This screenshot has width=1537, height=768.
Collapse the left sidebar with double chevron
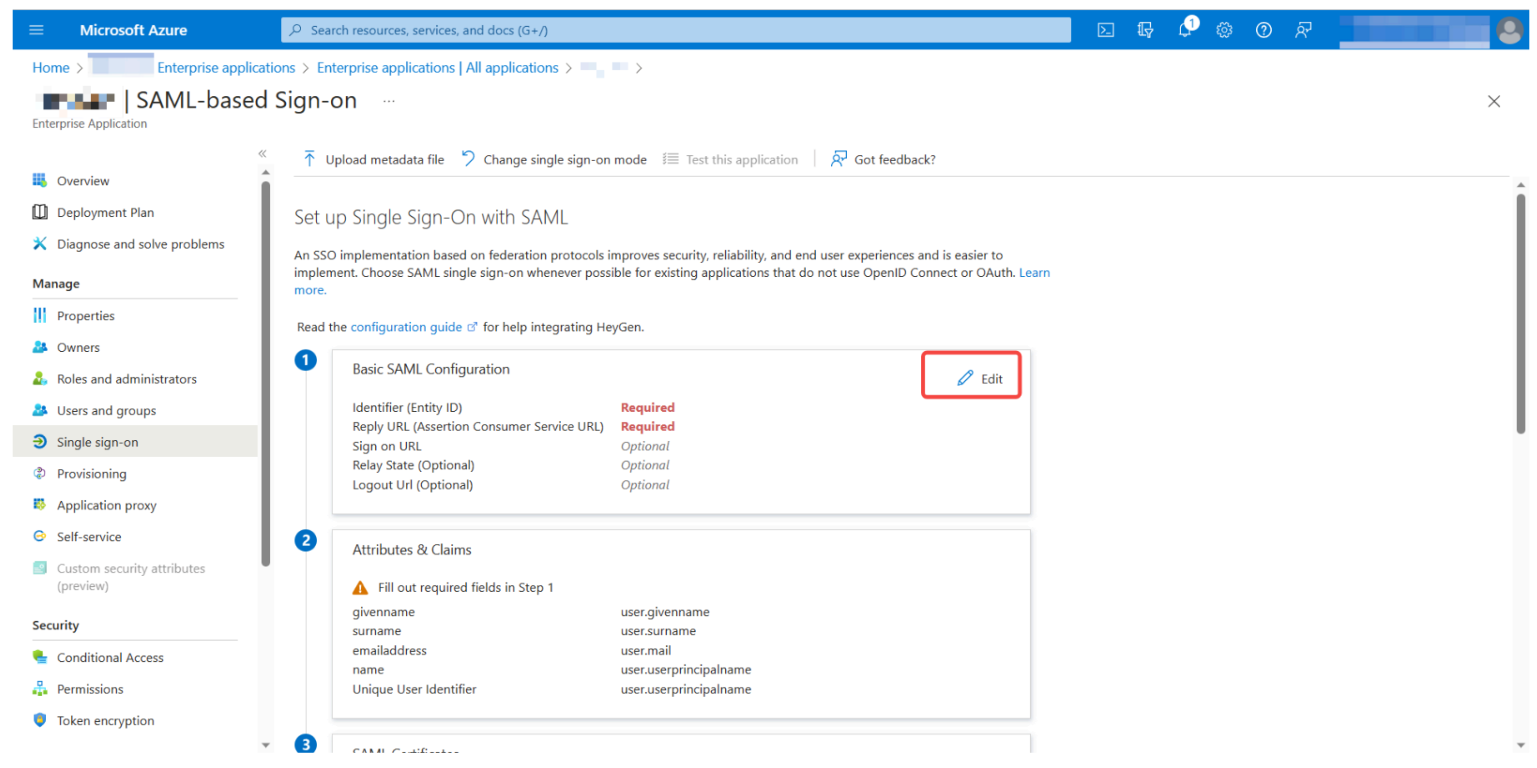click(262, 153)
